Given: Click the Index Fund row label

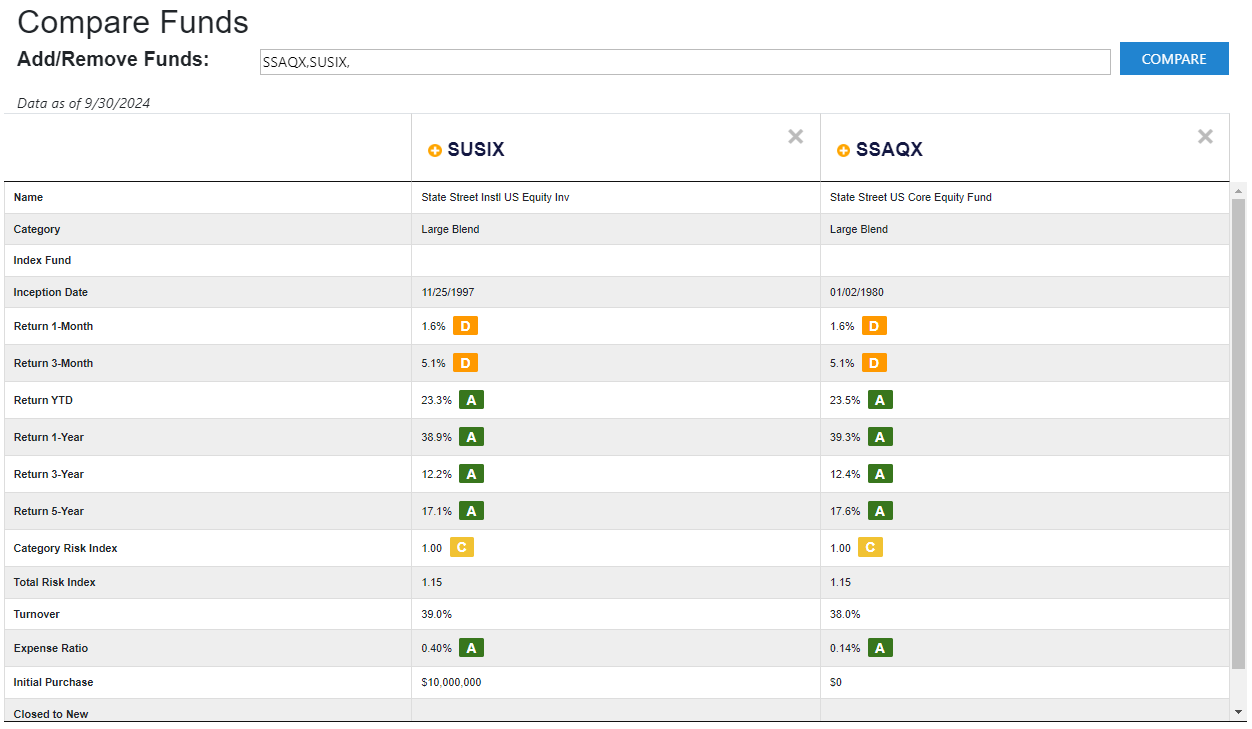Looking at the screenshot, I should pyautogui.click(x=42, y=261).
